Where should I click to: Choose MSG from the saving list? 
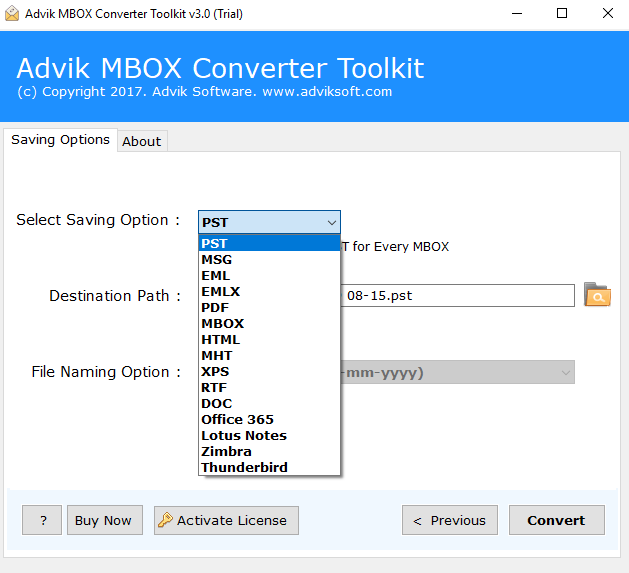pyautogui.click(x=269, y=259)
